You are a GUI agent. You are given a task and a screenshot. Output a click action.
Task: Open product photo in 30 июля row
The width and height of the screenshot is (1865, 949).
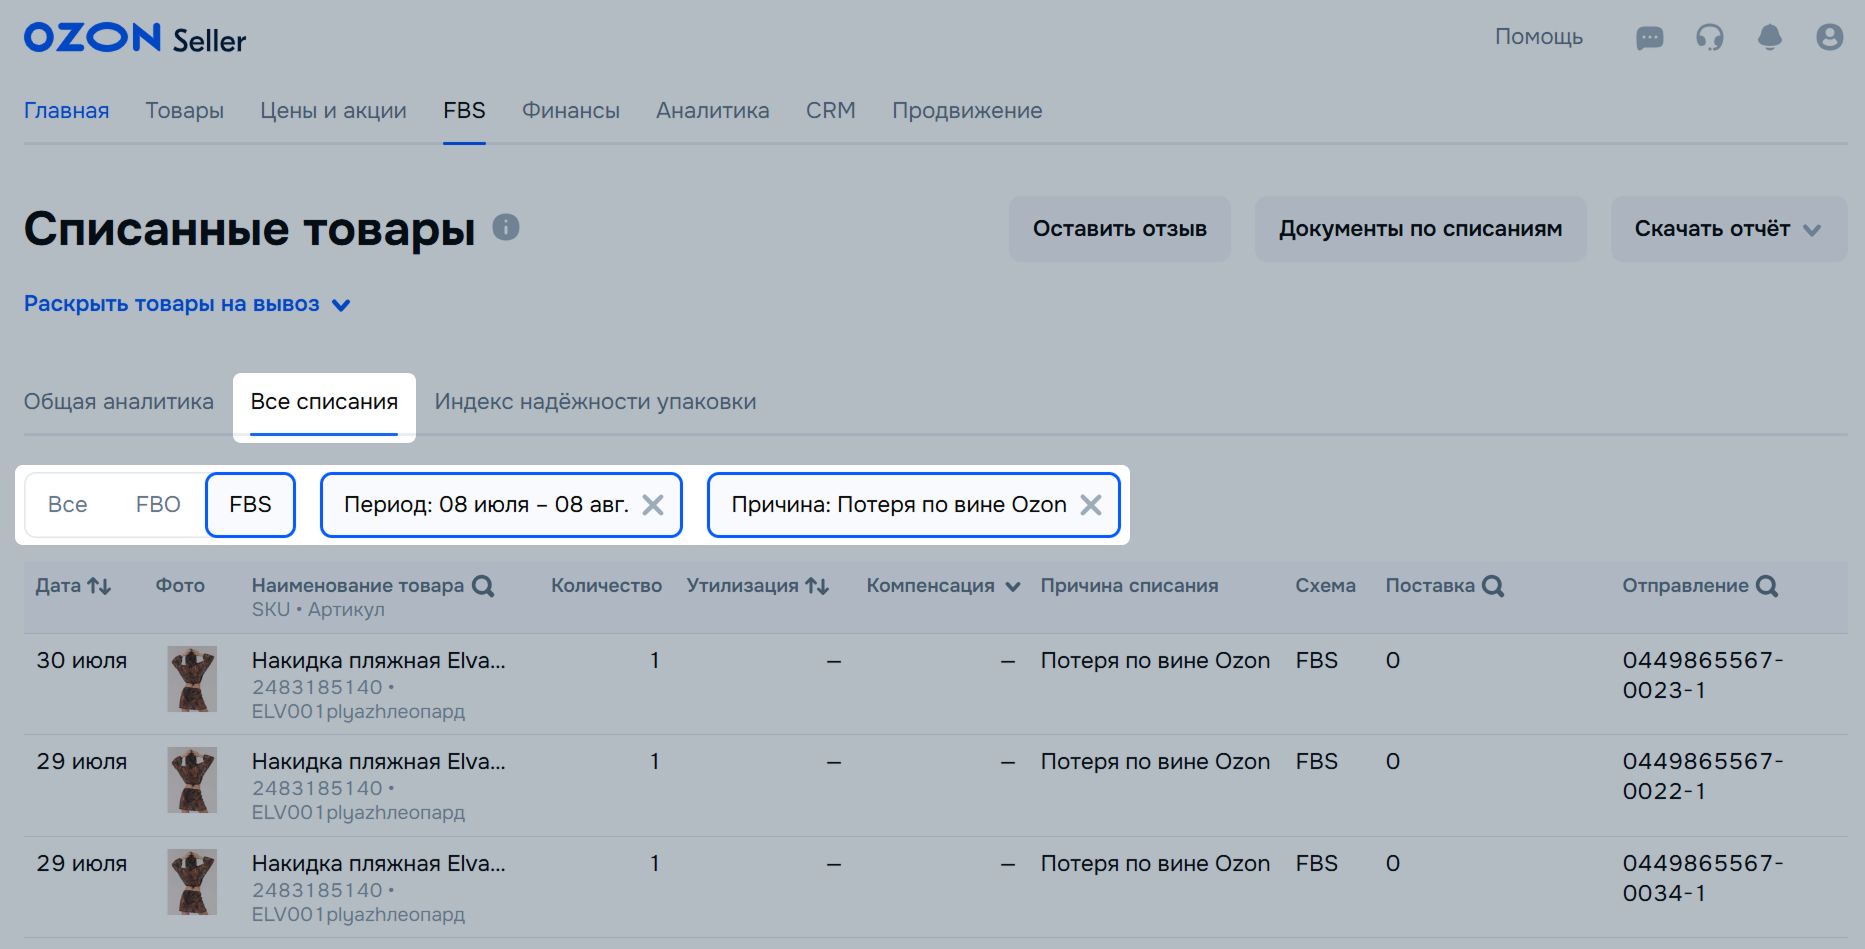192,679
